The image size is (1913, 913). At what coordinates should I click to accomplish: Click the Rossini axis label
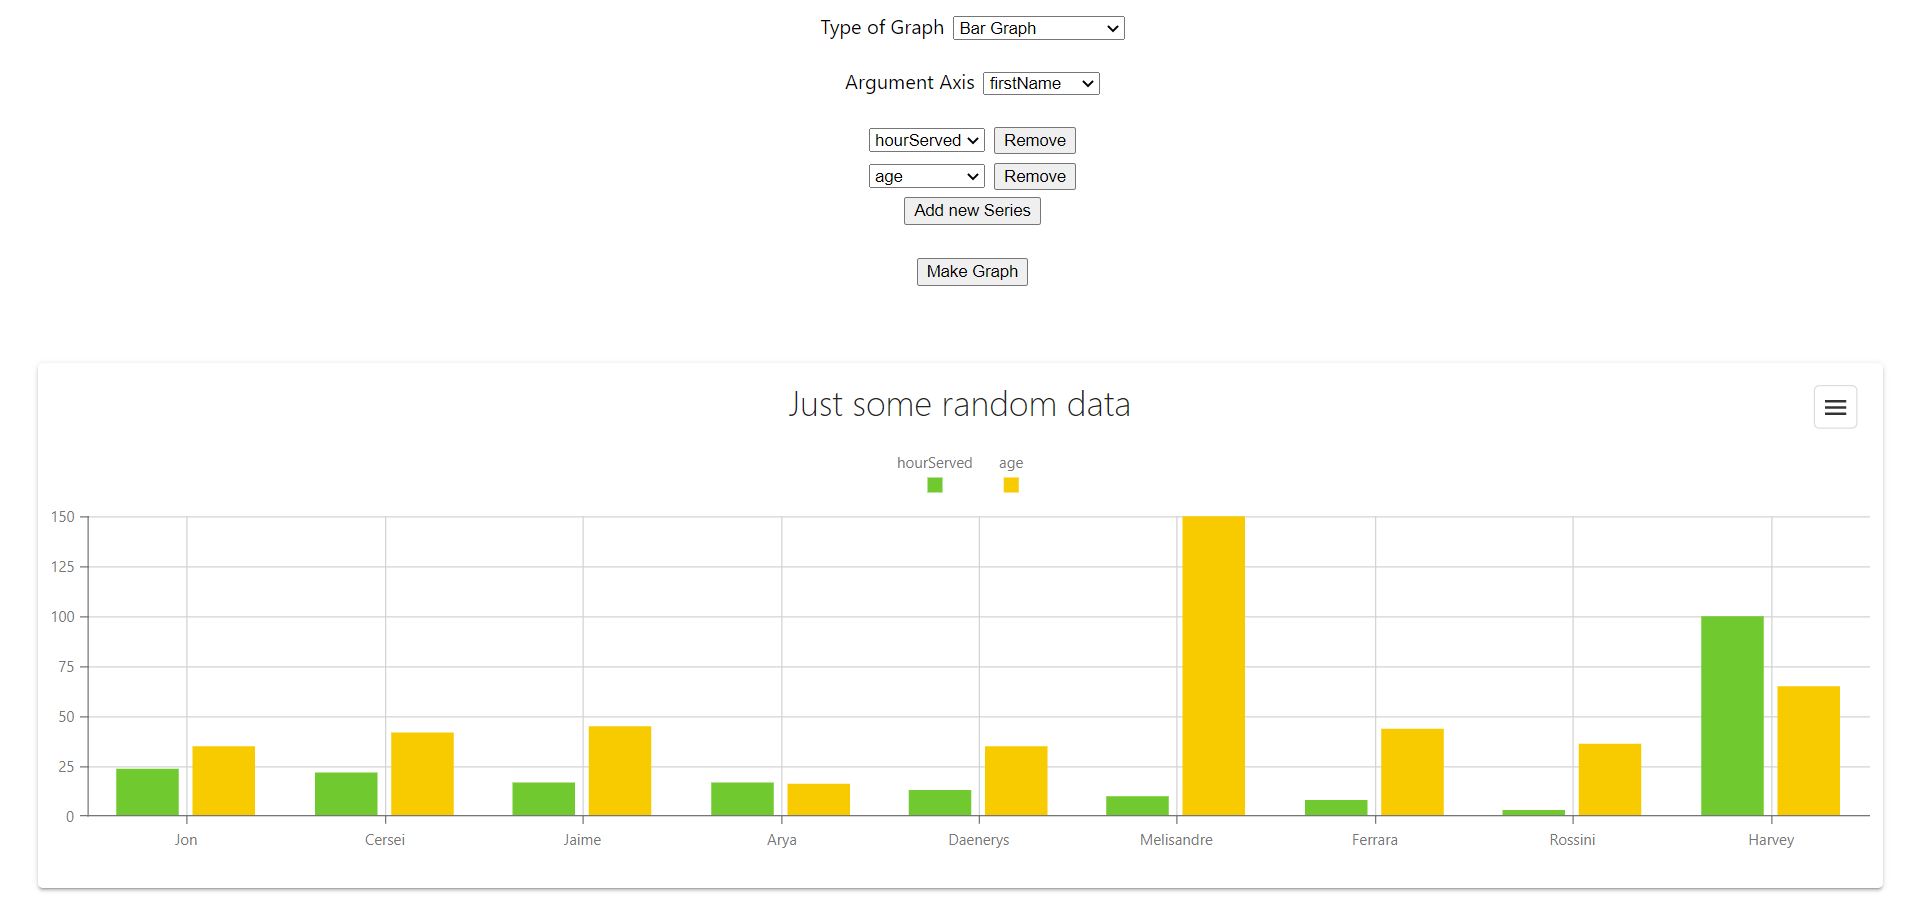(1572, 840)
